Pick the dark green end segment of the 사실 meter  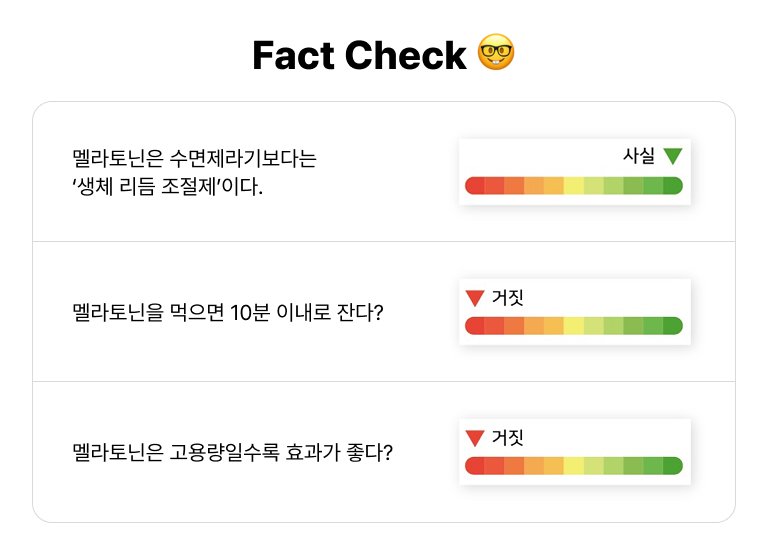(x=673, y=185)
